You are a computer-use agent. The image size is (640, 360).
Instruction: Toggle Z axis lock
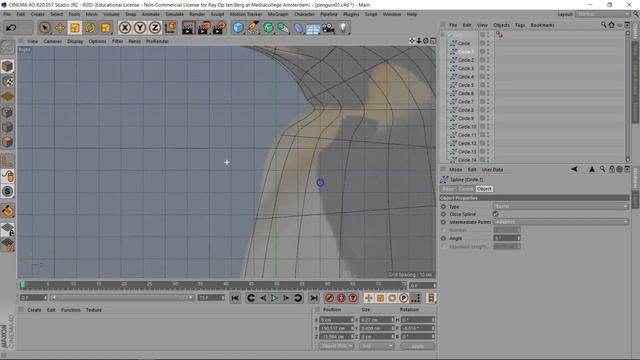coord(155,28)
